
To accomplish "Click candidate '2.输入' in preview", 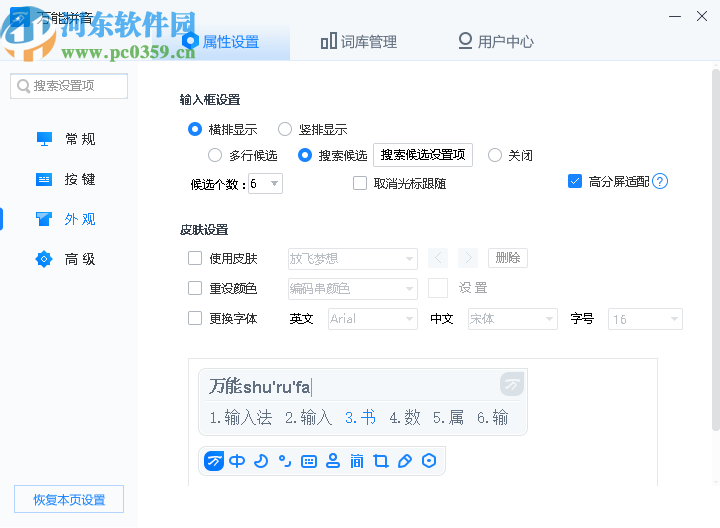I will tap(309, 418).
